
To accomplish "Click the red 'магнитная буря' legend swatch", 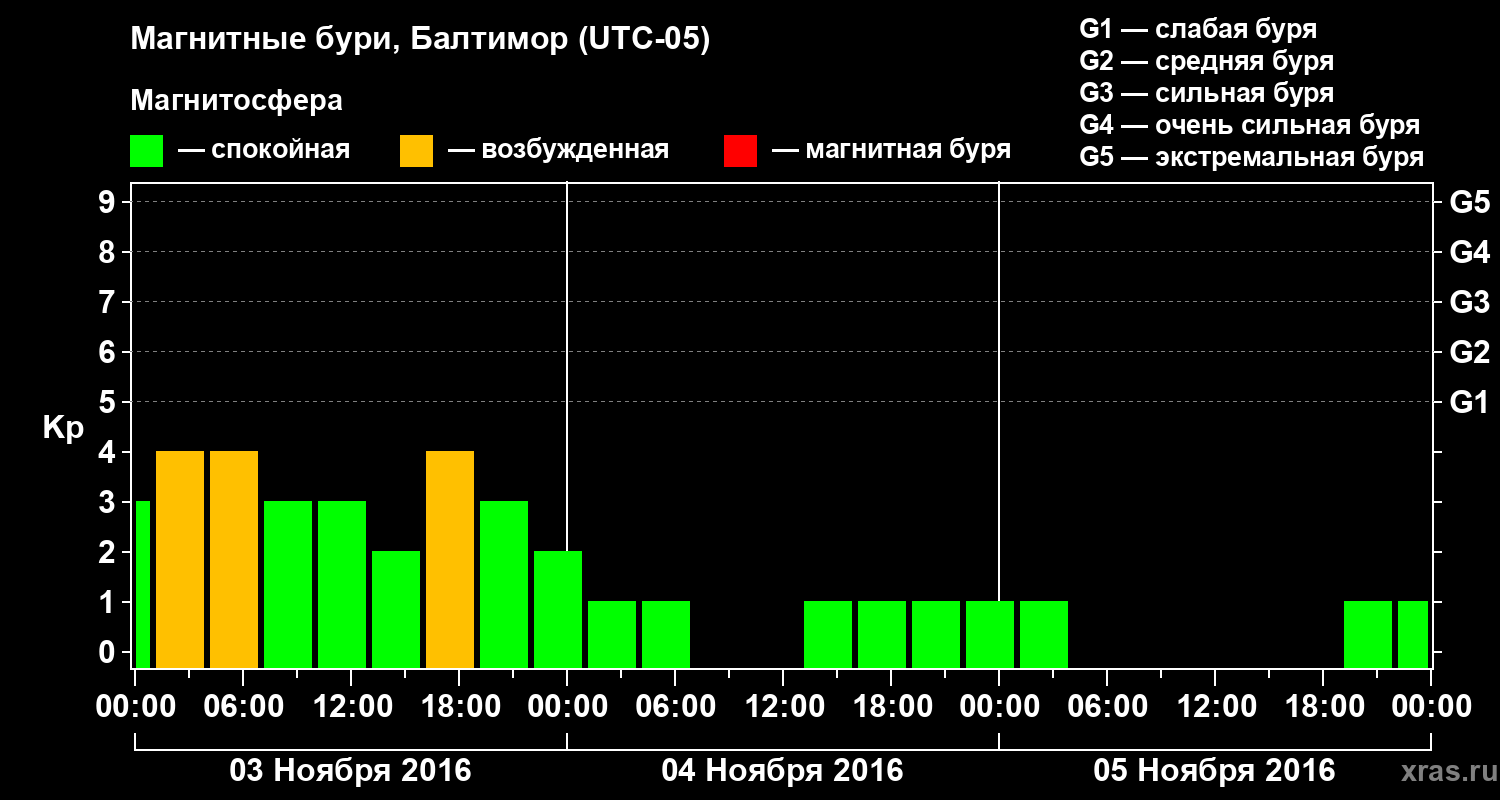I will coord(740,151).
